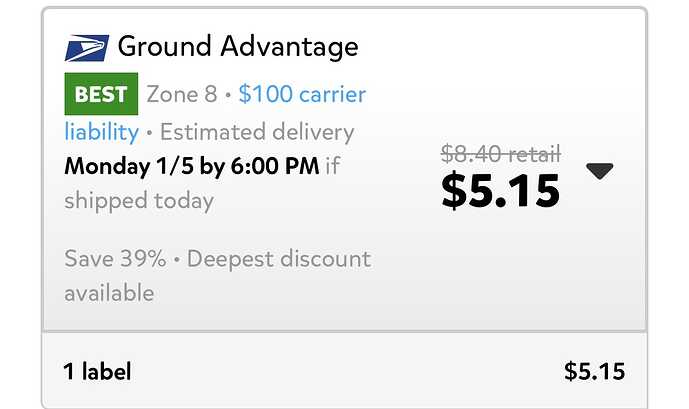
Task: Click the "shipped today" text
Action: coord(139,200)
